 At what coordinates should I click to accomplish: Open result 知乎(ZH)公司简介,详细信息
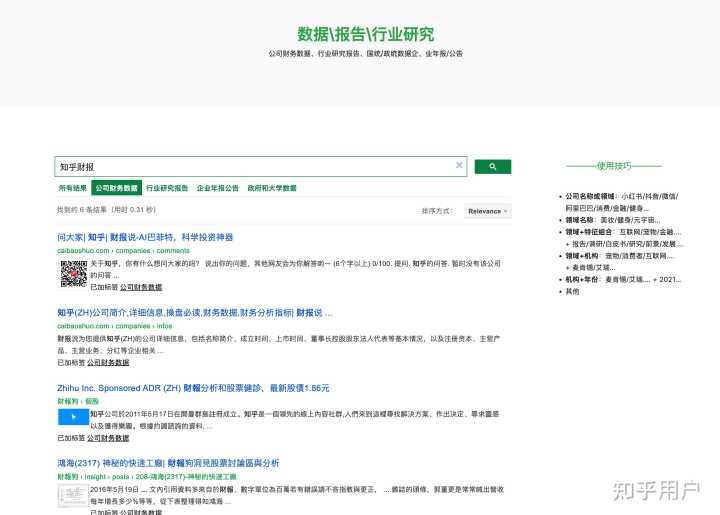[195, 313]
